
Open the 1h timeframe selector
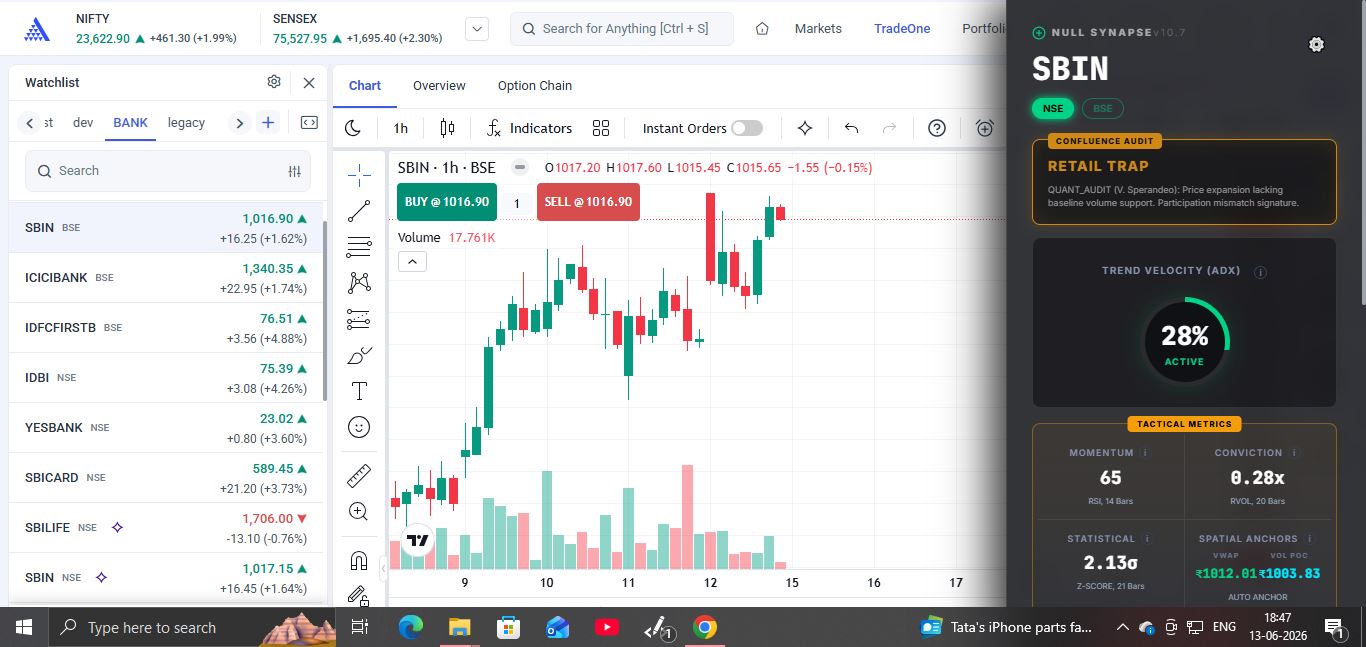coord(401,128)
